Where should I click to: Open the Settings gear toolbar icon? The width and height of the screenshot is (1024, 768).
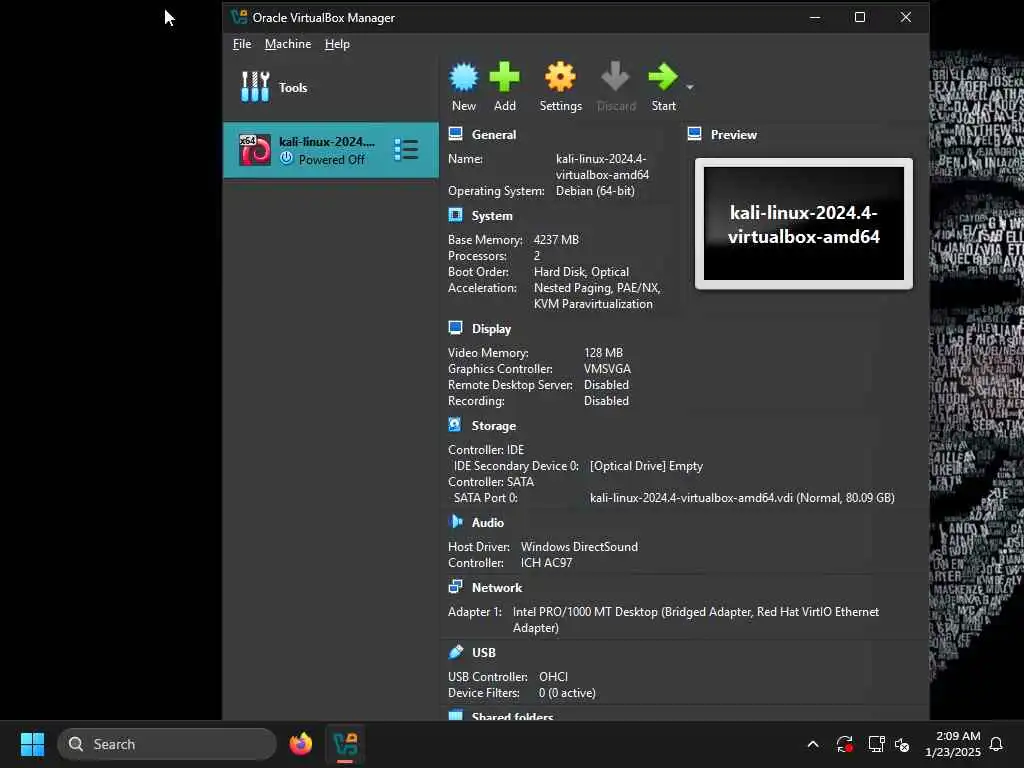click(x=560, y=77)
